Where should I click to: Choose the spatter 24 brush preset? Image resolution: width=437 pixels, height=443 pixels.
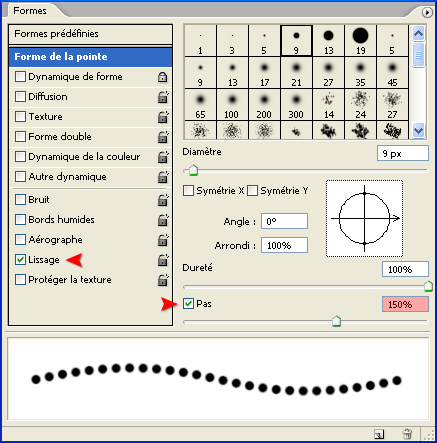click(360, 105)
